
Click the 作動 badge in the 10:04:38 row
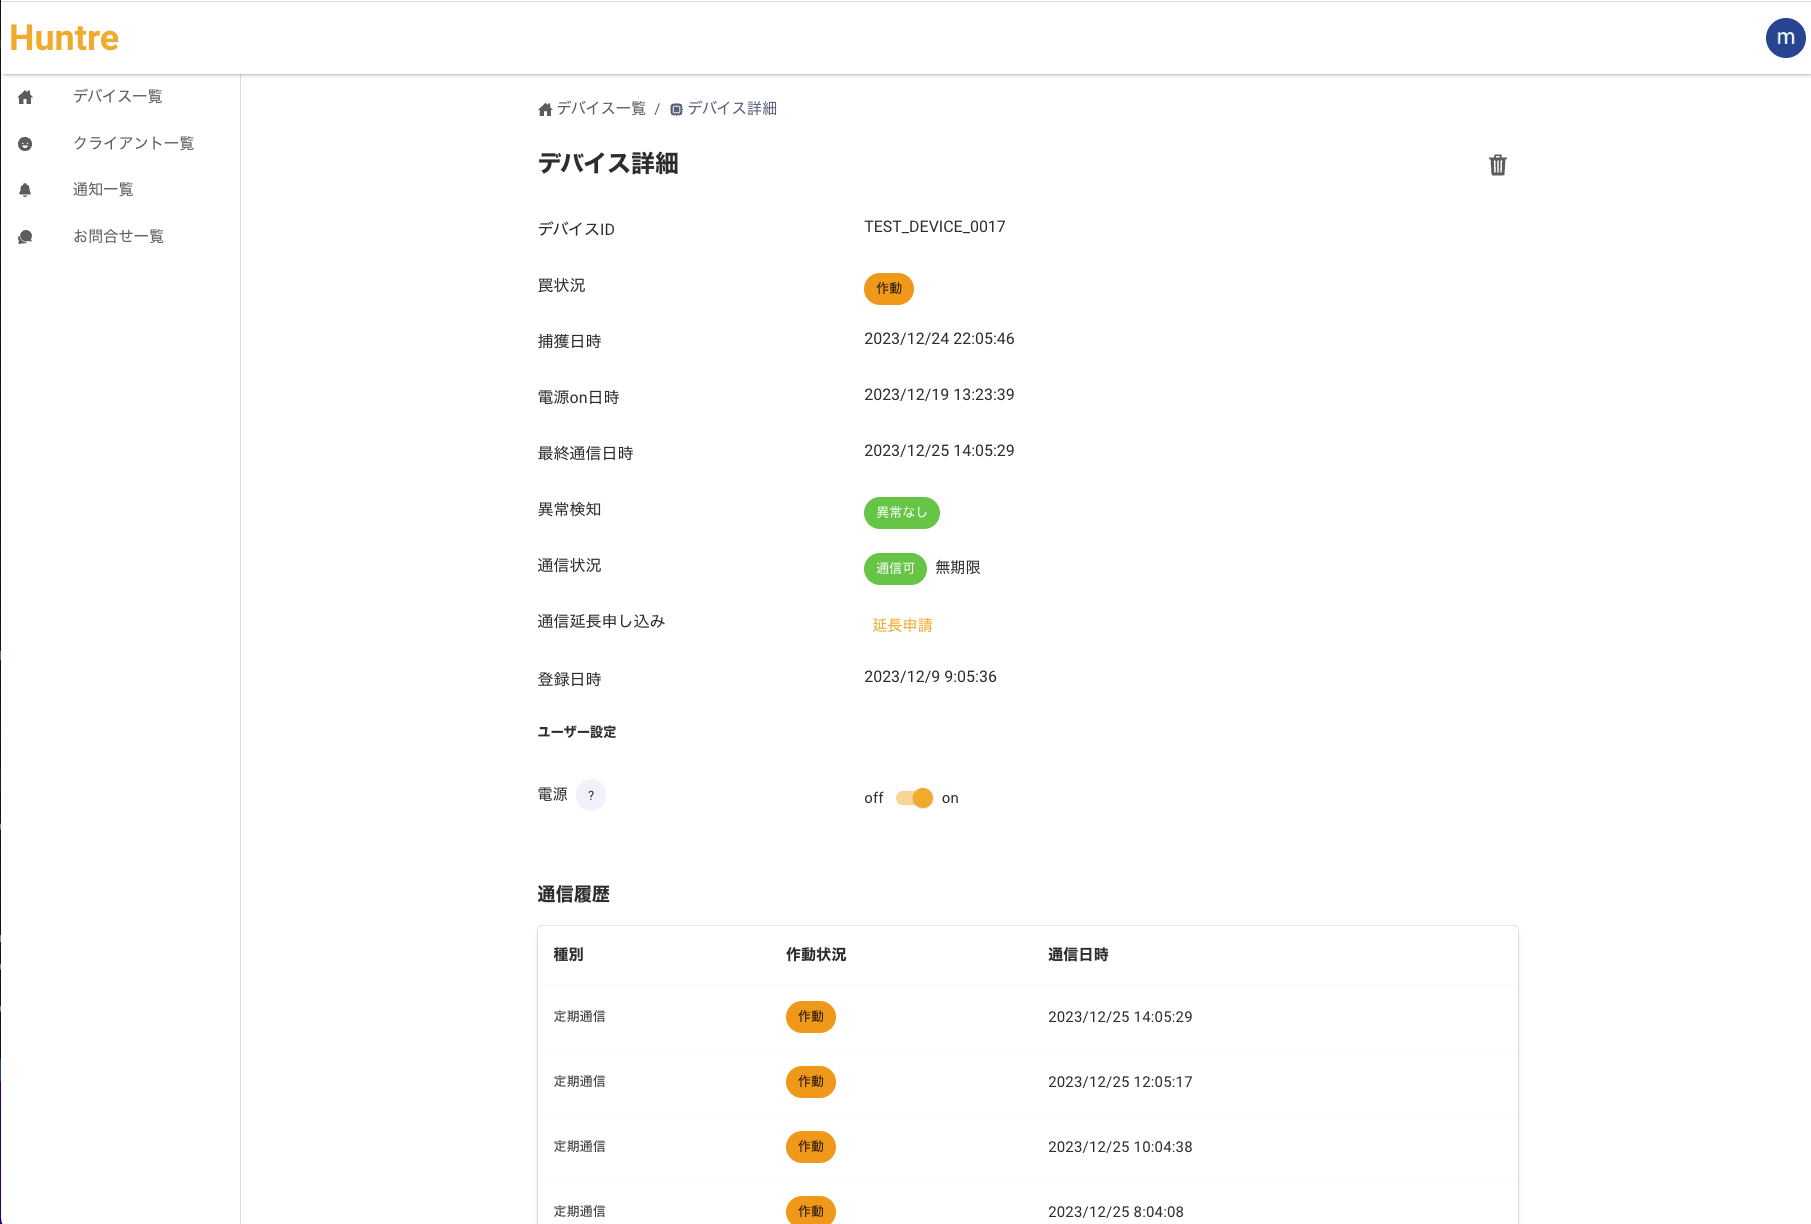click(x=811, y=1147)
